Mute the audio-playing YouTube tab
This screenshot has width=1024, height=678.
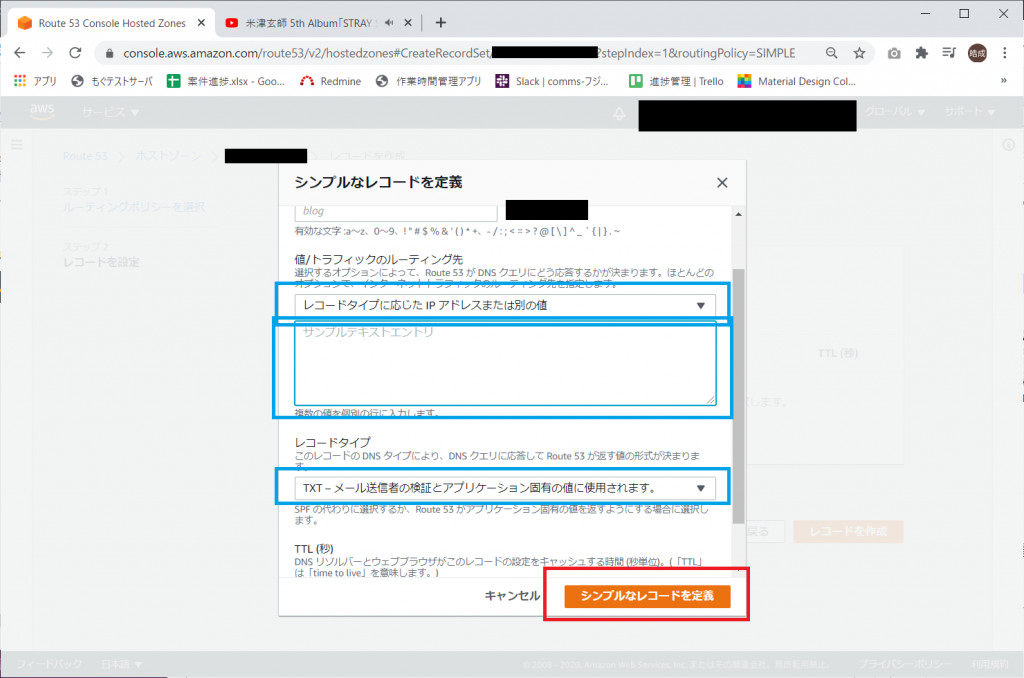point(389,23)
